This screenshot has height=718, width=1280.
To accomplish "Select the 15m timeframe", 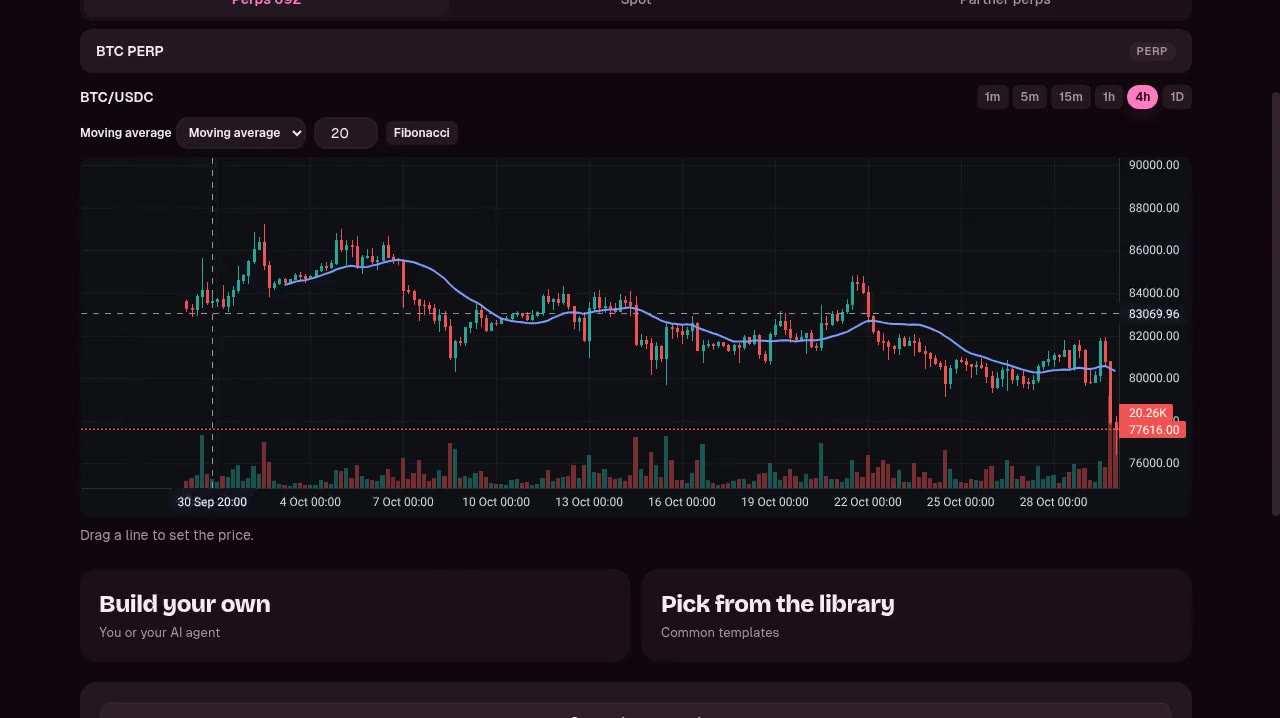I will [1070, 97].
